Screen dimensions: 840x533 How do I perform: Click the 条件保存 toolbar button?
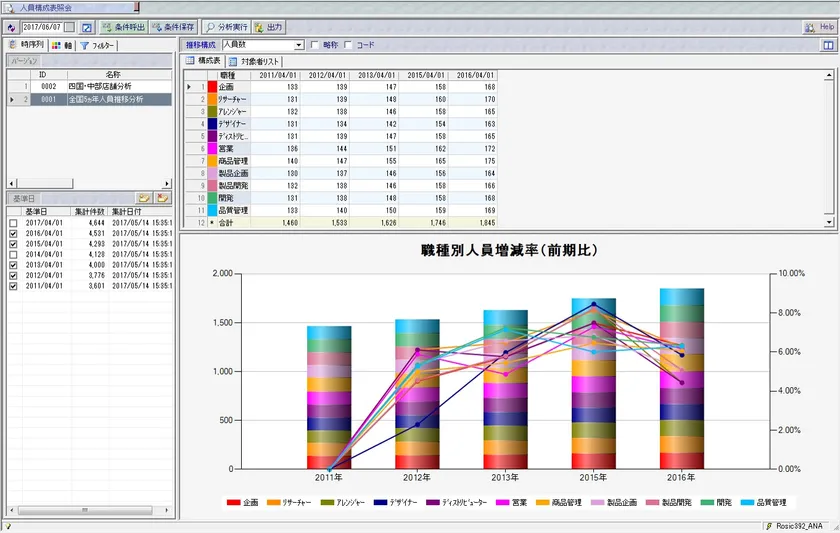tap(172, 27)
